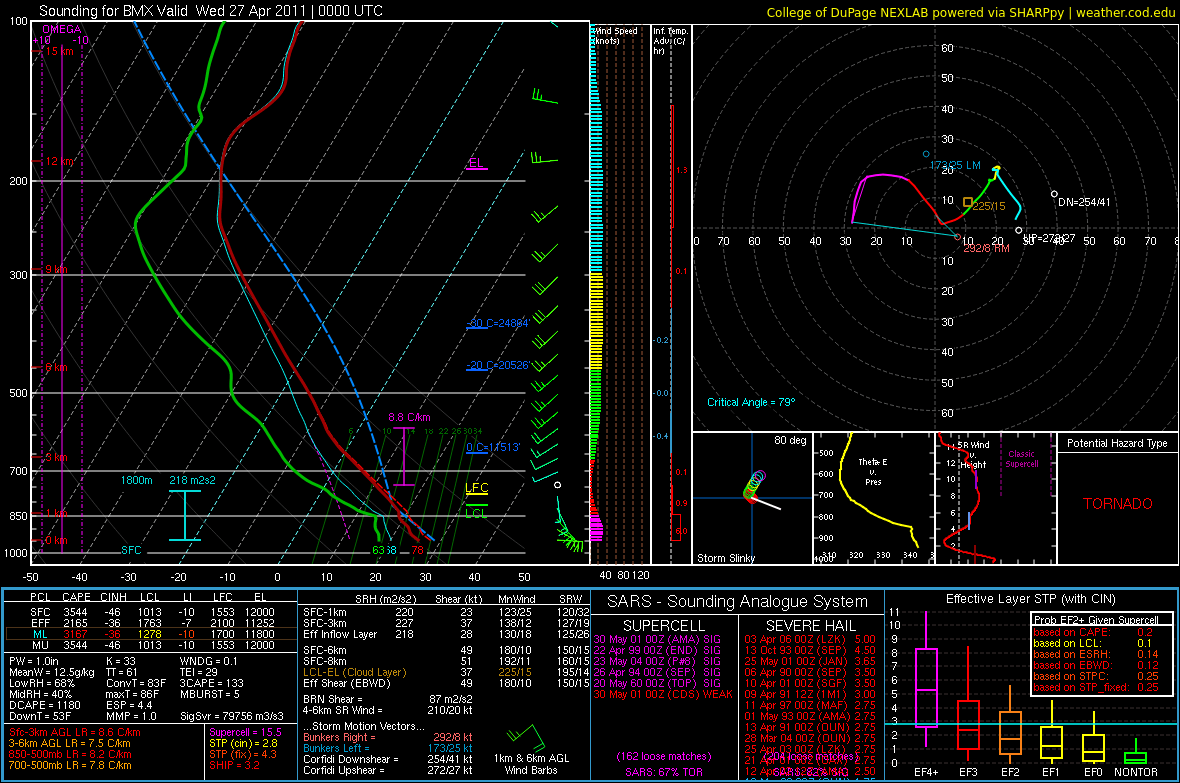Click the Eff Inflow Layer row label
Image resolution: width=1180 pixels, height=783 pixels.
pos(340,634)
